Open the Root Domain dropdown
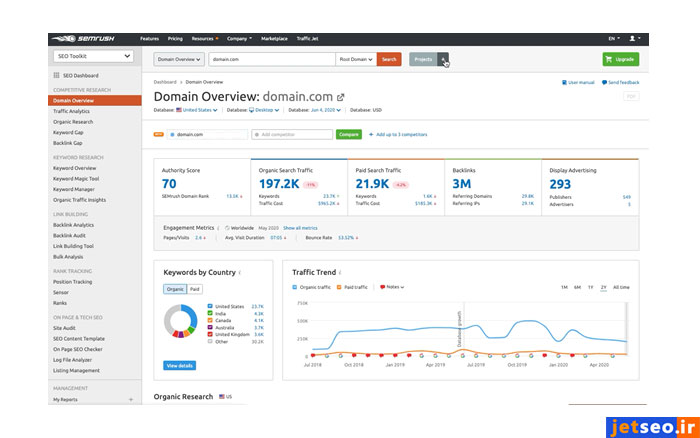The image size is (700, 438). [356, 59]
